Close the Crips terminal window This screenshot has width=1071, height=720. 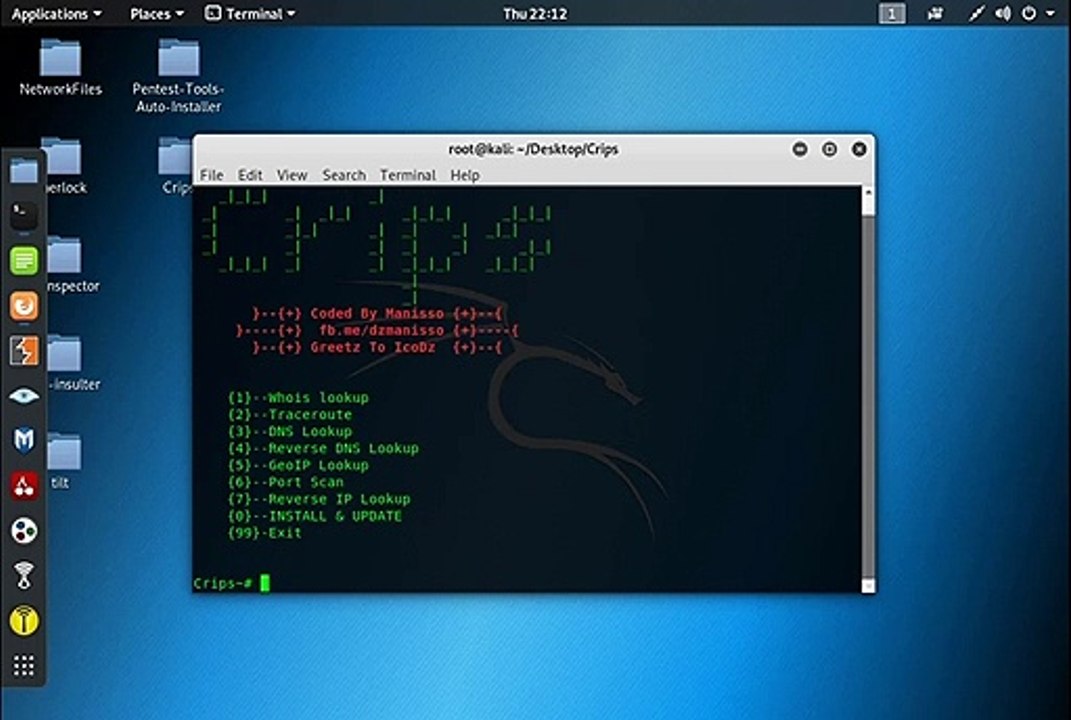[859, 149]
